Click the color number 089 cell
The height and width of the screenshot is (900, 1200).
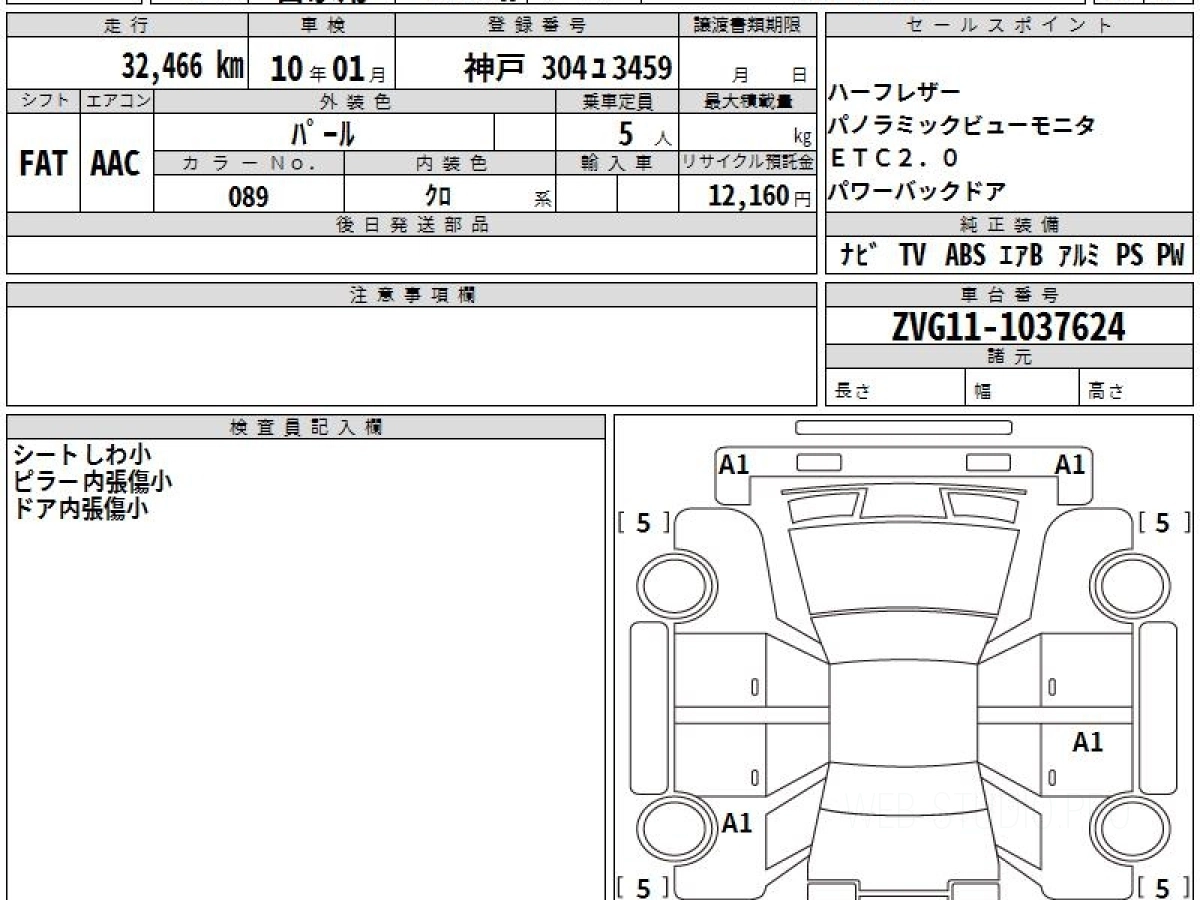(x=248, y=197)
